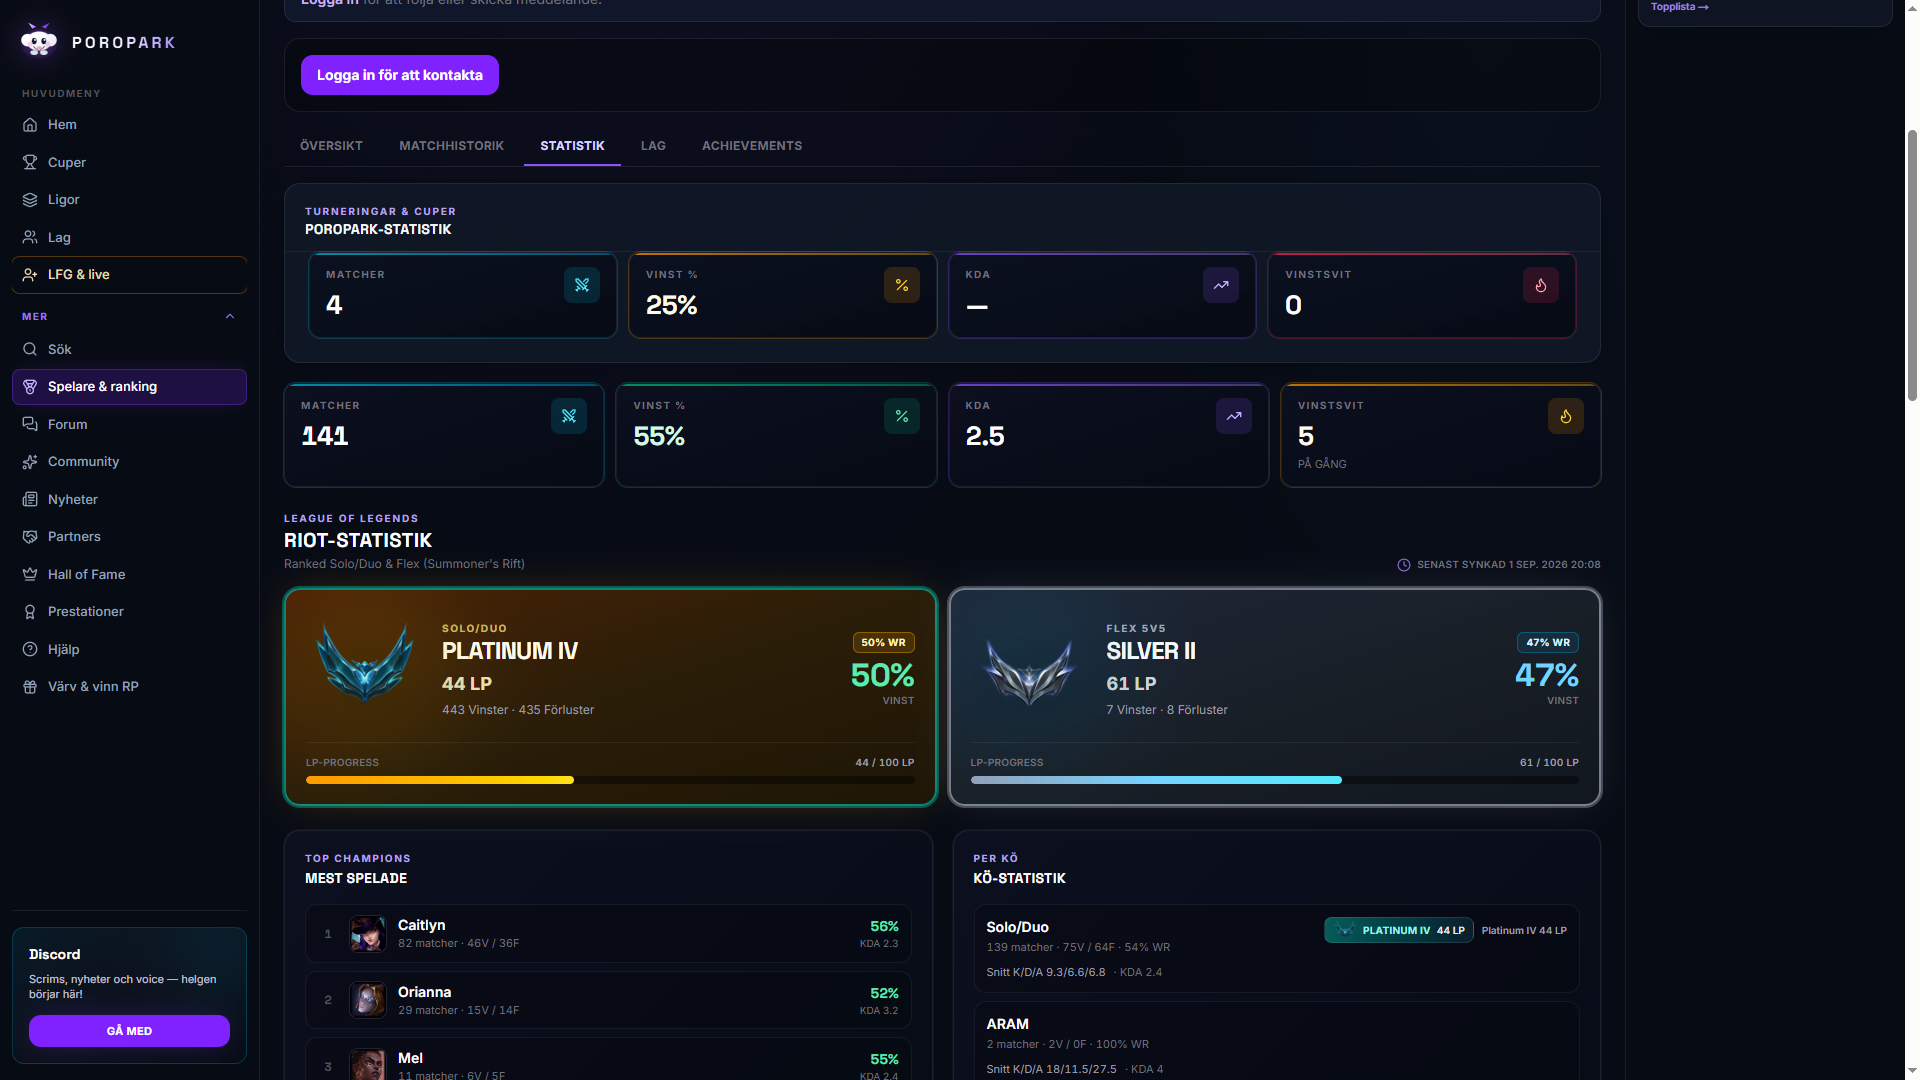1920x1080 pixels.
Task: Click the Discord card heading
Action: pos(55,955)
